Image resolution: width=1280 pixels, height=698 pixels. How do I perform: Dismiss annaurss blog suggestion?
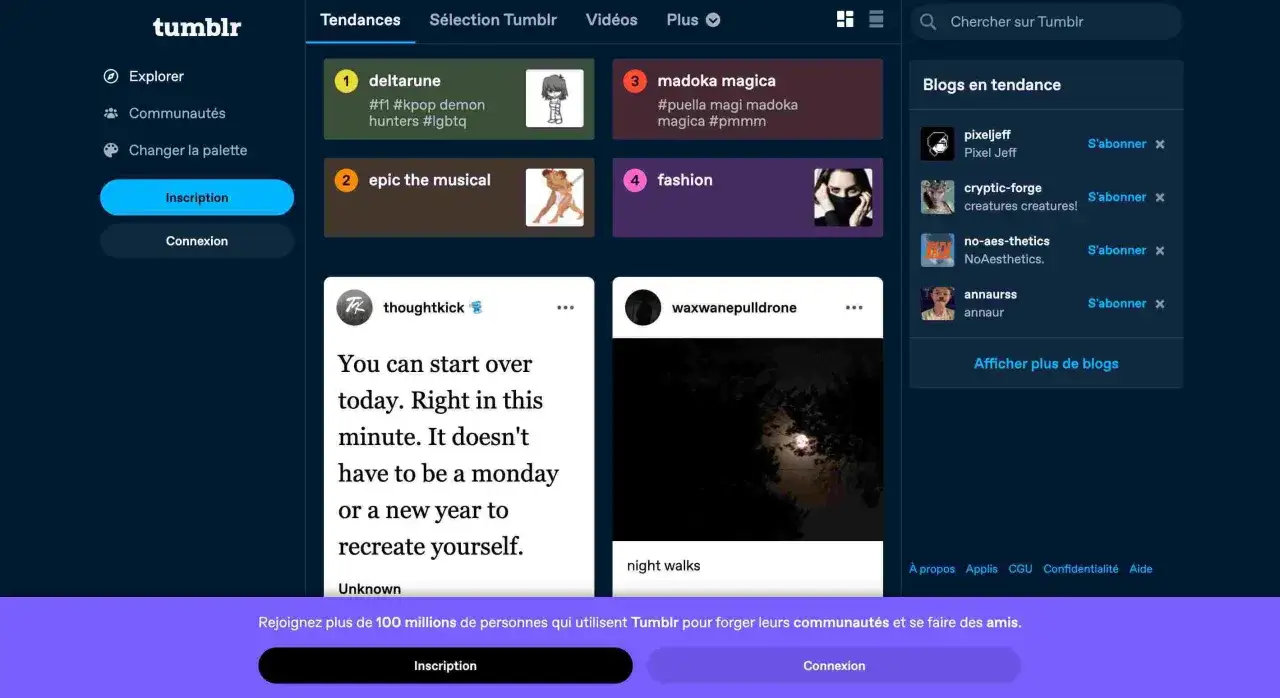[1160, 303]
